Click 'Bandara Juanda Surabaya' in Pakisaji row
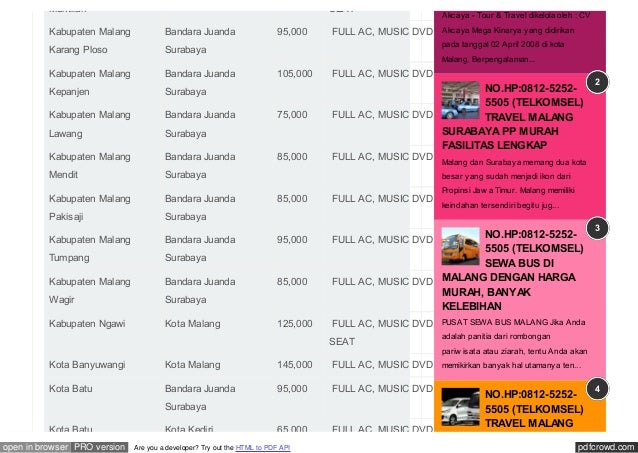The image size is (638, 453). pyautogui.click(x=200, y=208)
